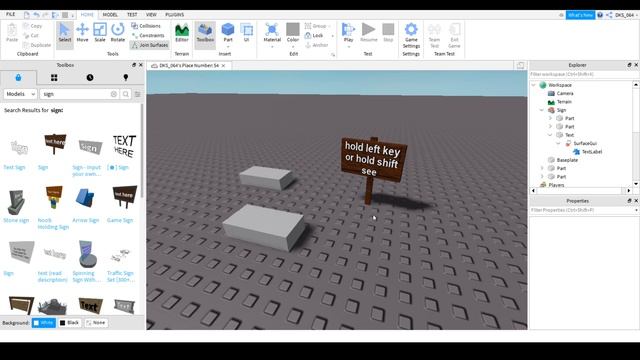The height and width of the screenshot is (360, 640).
Task: Open Constraints option
Action: coord(148,36)
